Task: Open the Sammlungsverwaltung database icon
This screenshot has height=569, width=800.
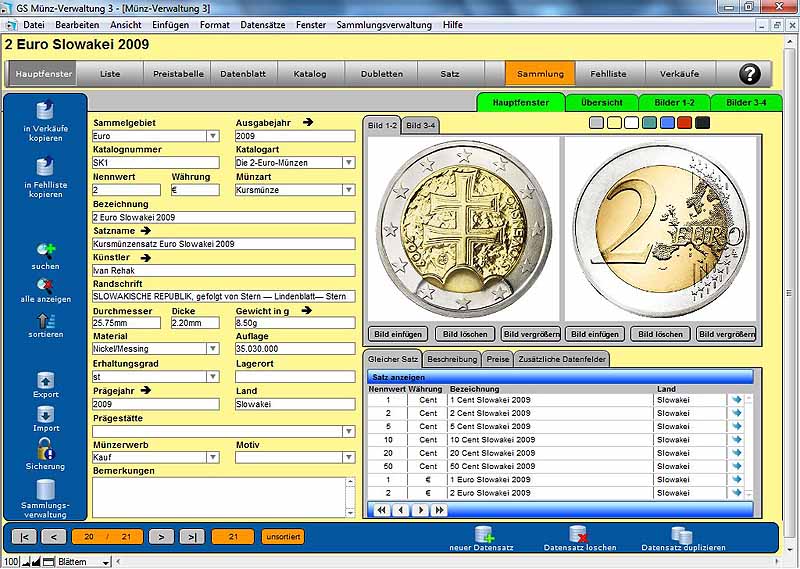Action: tap(45, 489)
